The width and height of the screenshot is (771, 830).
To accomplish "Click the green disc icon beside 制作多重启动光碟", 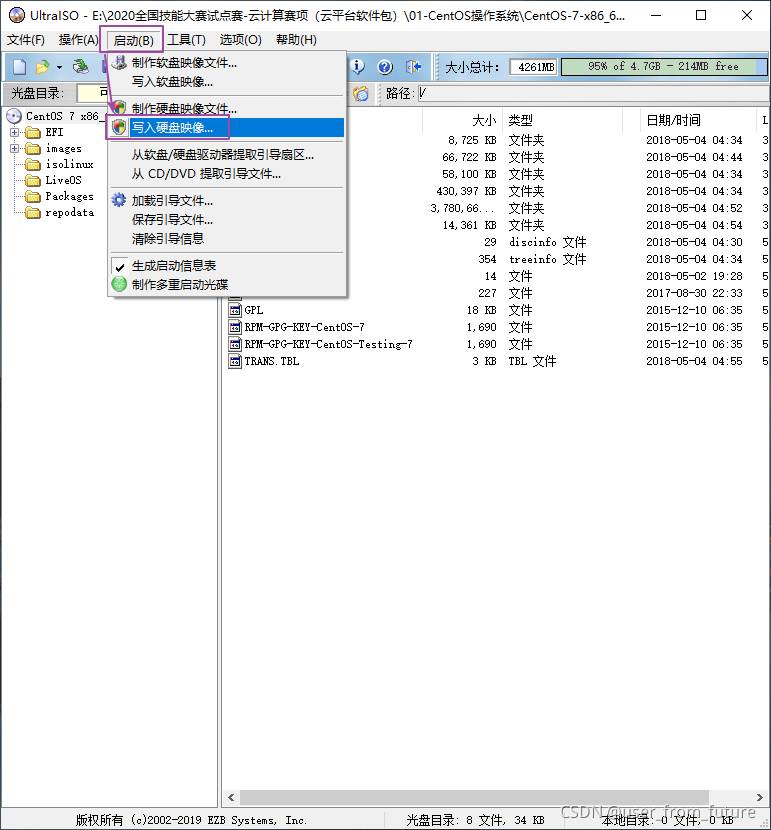I will pos(119,284).
